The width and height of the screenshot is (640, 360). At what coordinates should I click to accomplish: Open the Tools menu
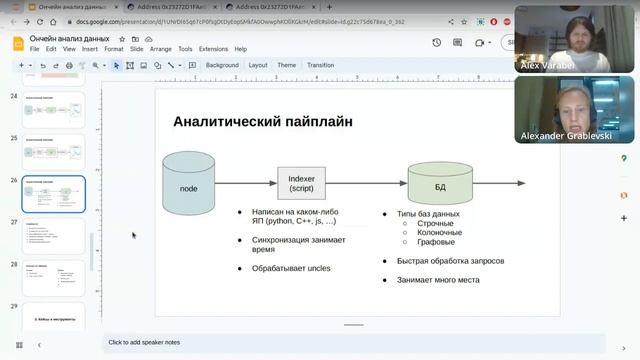(x=185, y=49)
